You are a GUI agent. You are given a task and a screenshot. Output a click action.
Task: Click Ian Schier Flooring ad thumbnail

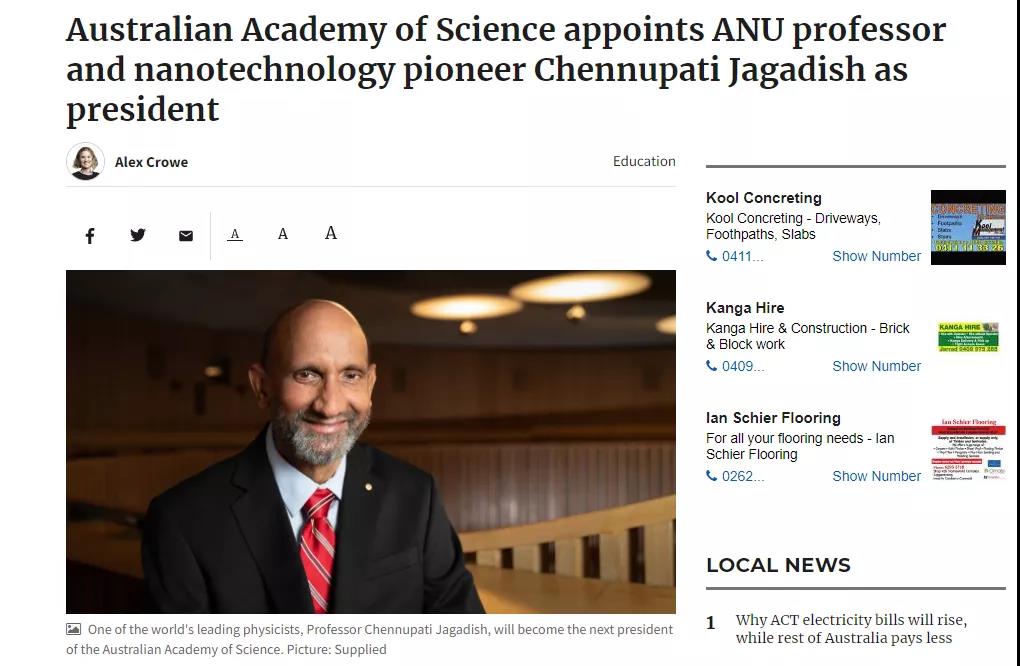[x=968, y=450]
